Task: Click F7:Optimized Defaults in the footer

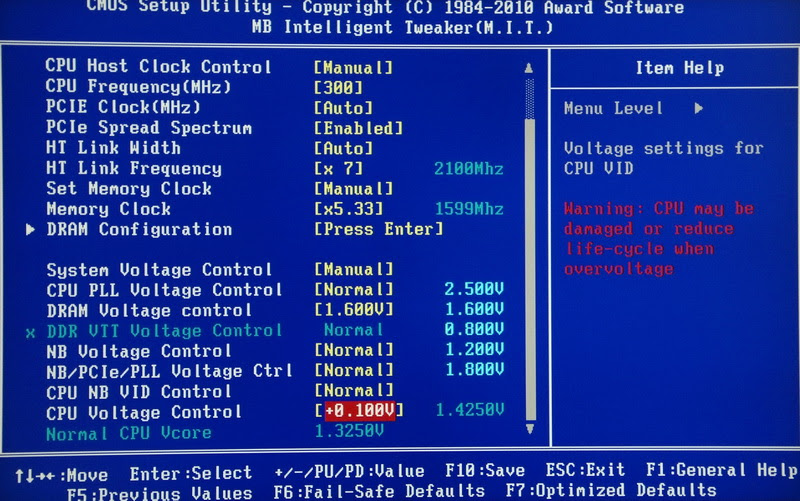Action: pos(611,490)
